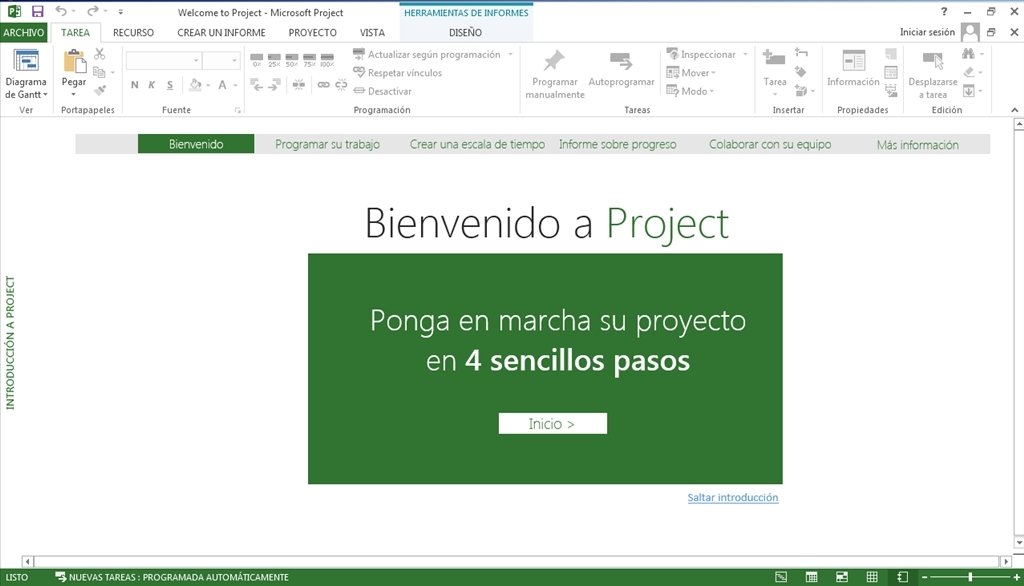The width and height of the screenshot is (1024, 586).
Task: Expand the Actualizar según programación dropdown arrow
Action: [508, 54]
